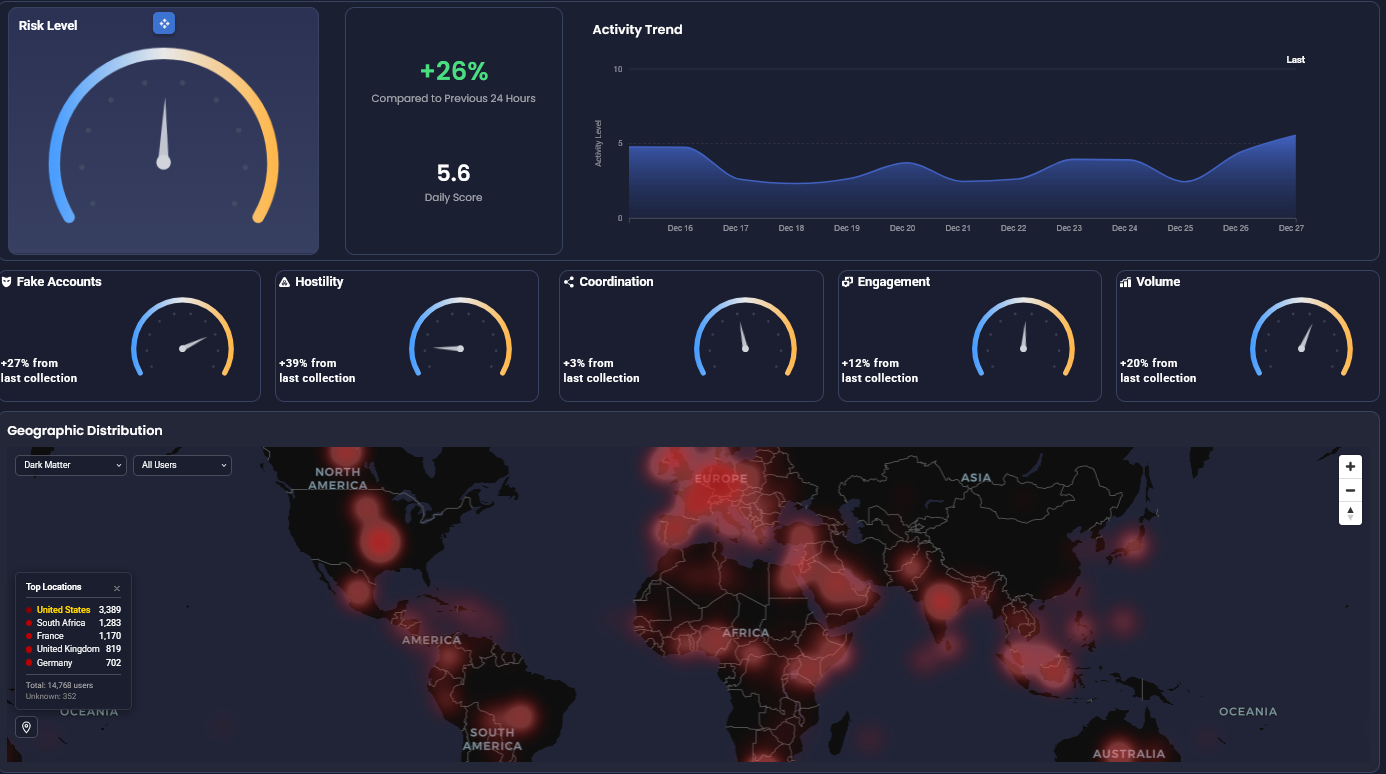Click the +20% from last collection text
The image size is (1386, 774).
tap(1158, 371)
